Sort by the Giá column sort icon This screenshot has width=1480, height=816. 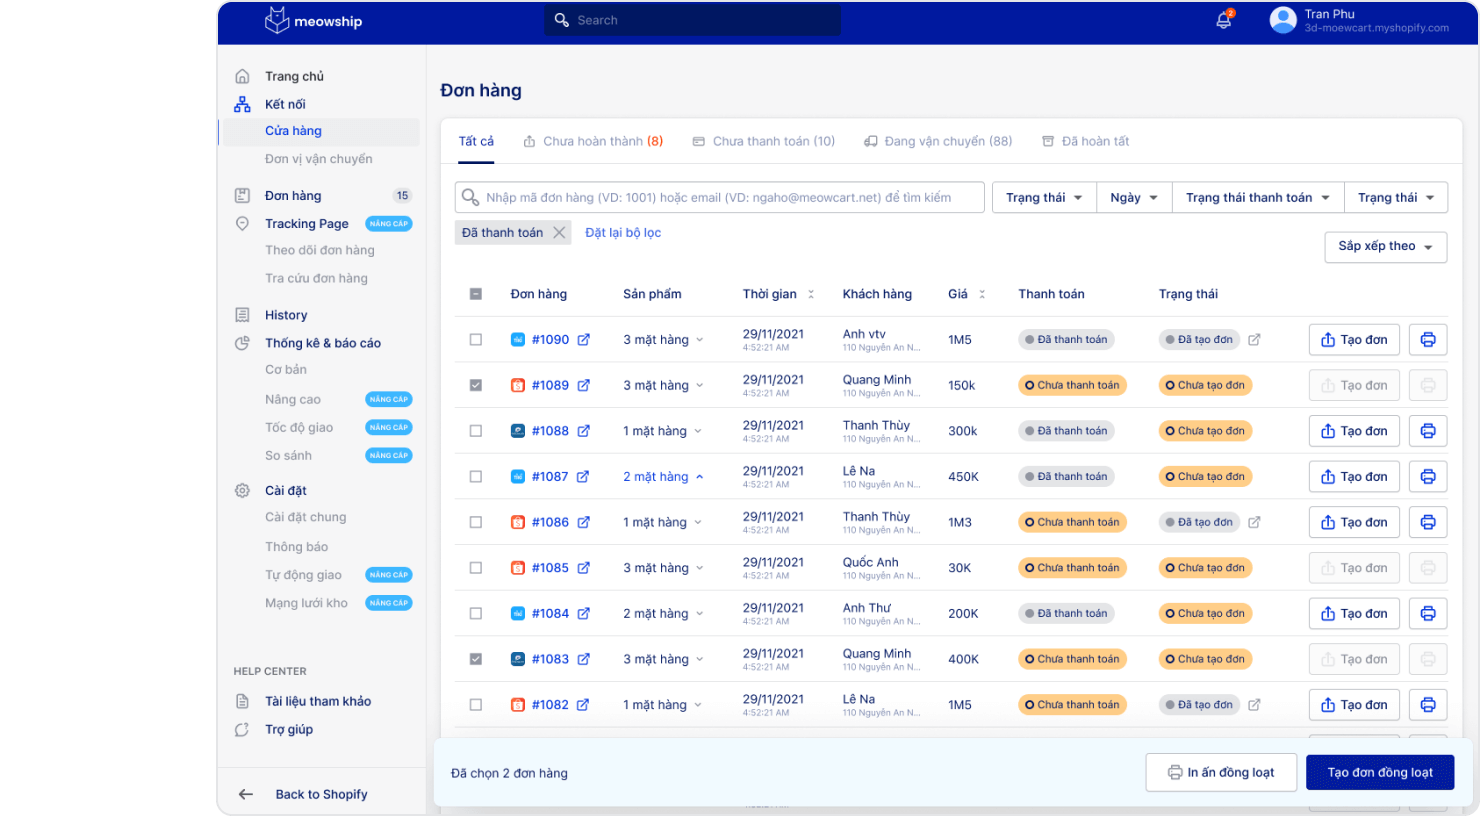point(982,294)
